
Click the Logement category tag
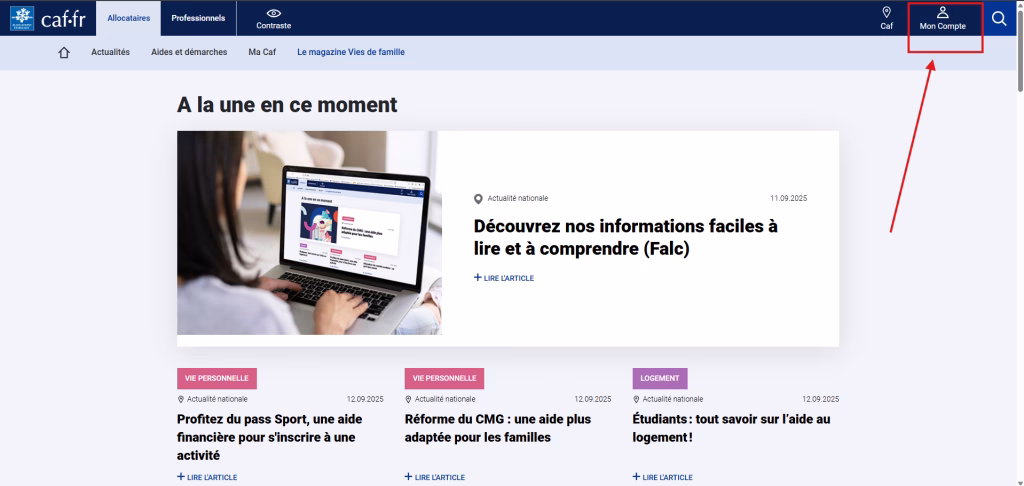pyautogui.click(x=659, y=378)
